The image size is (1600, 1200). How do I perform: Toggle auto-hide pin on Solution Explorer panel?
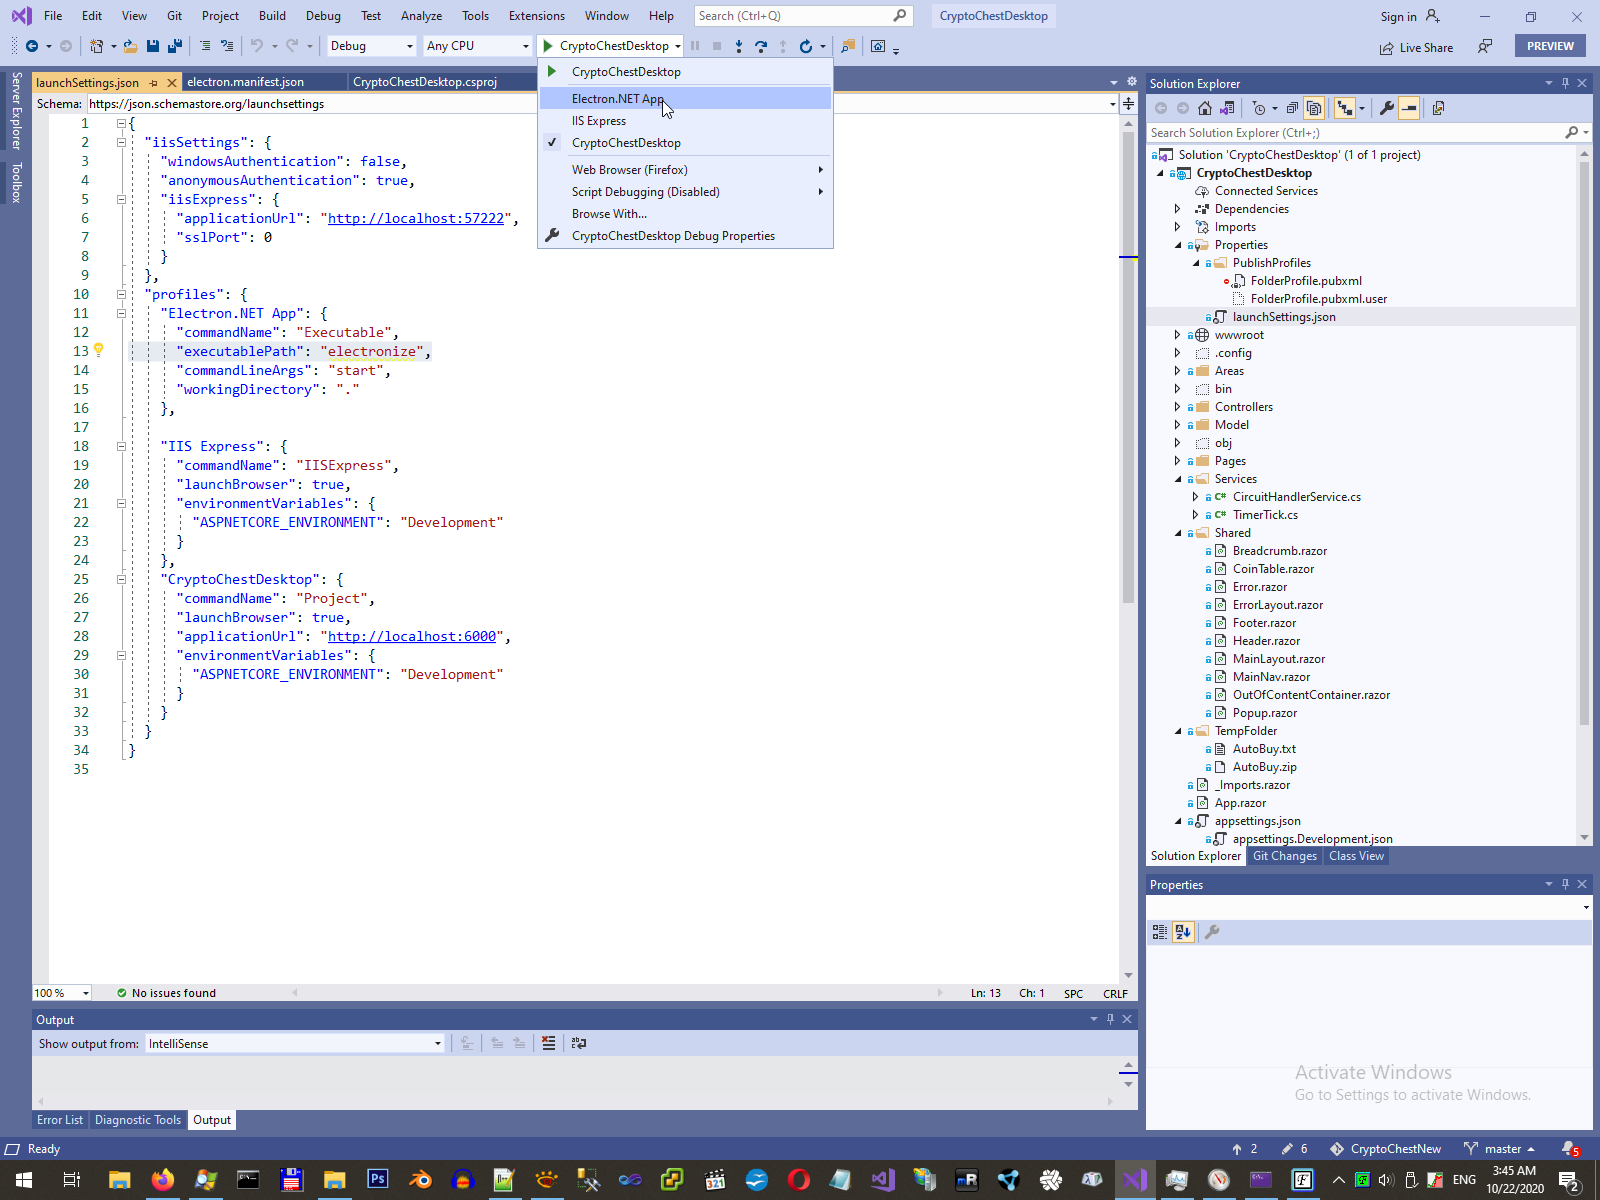click(x=1565, y=83)
